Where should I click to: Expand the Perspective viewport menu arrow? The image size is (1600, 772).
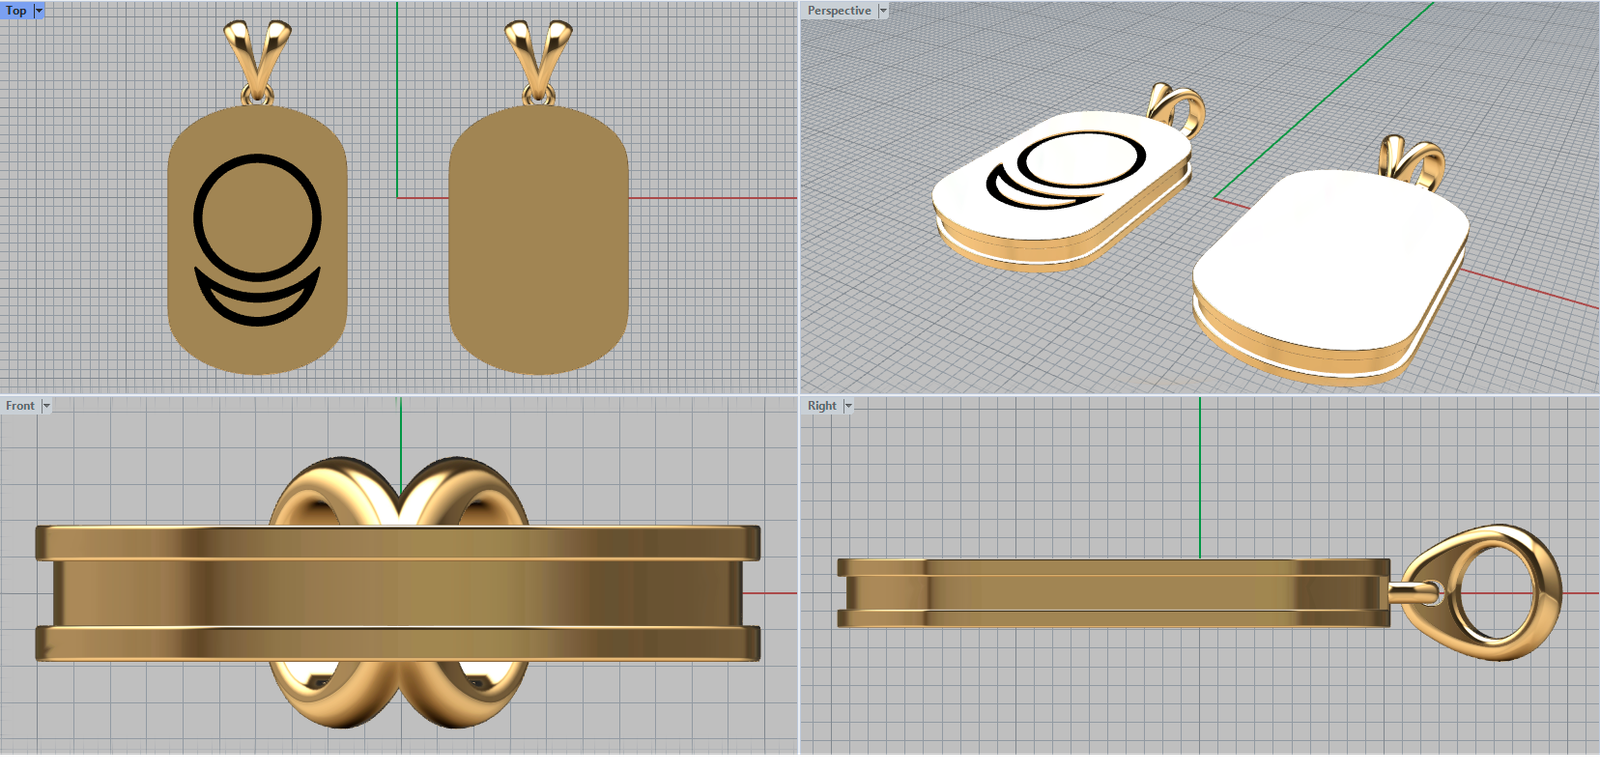(883, 10)
